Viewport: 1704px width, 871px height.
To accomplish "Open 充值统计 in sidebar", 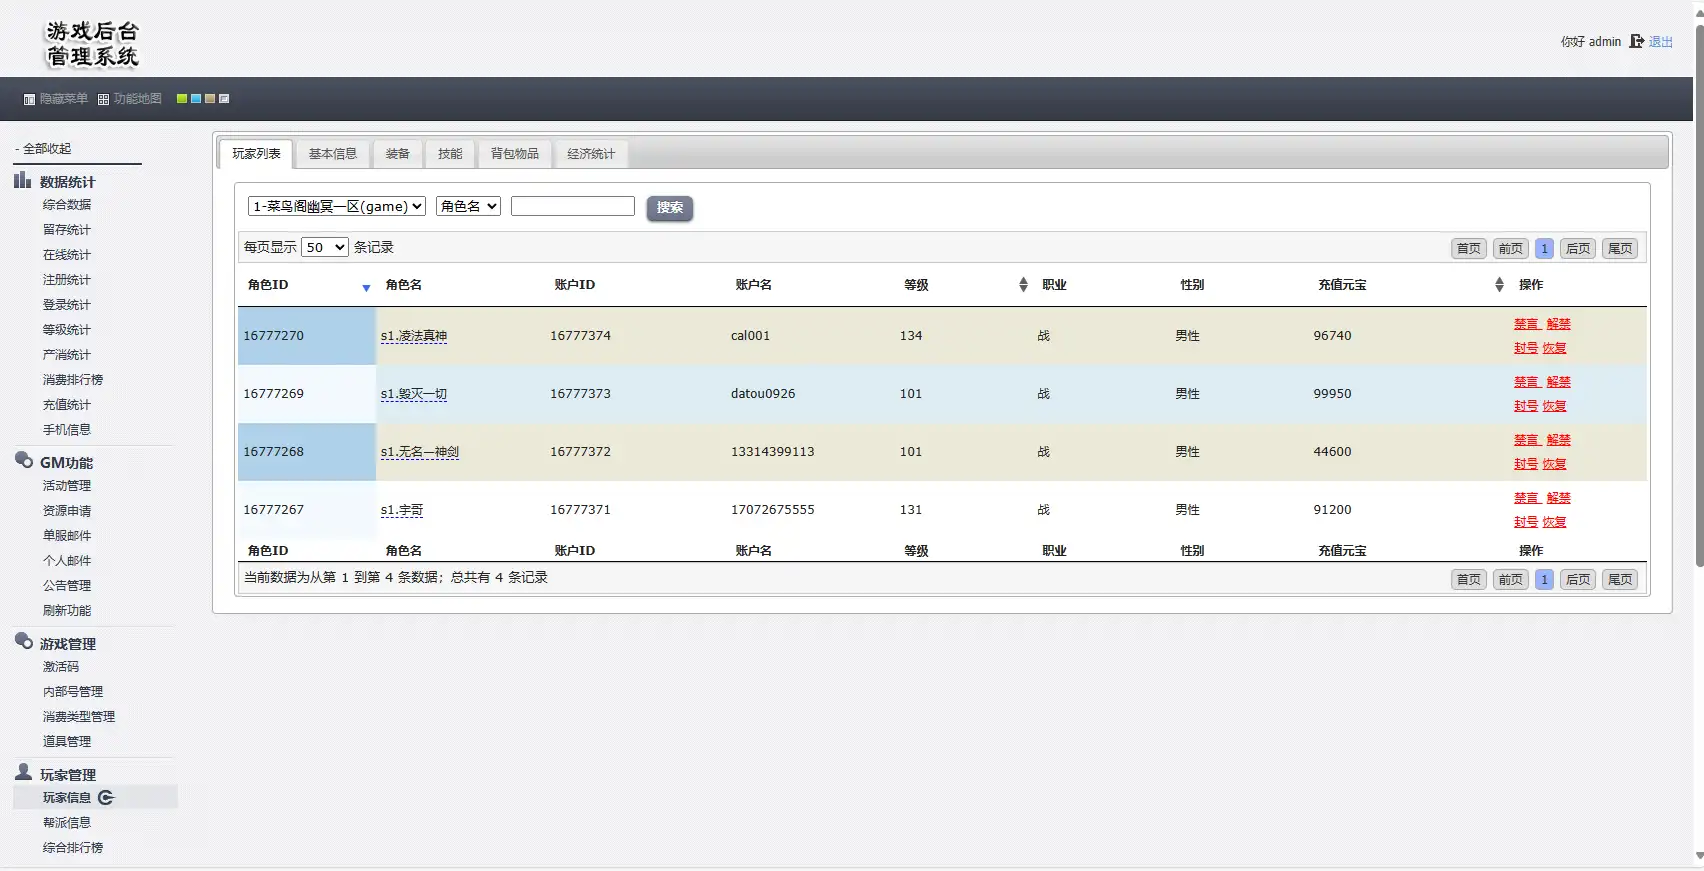I will tap(67, 405).
